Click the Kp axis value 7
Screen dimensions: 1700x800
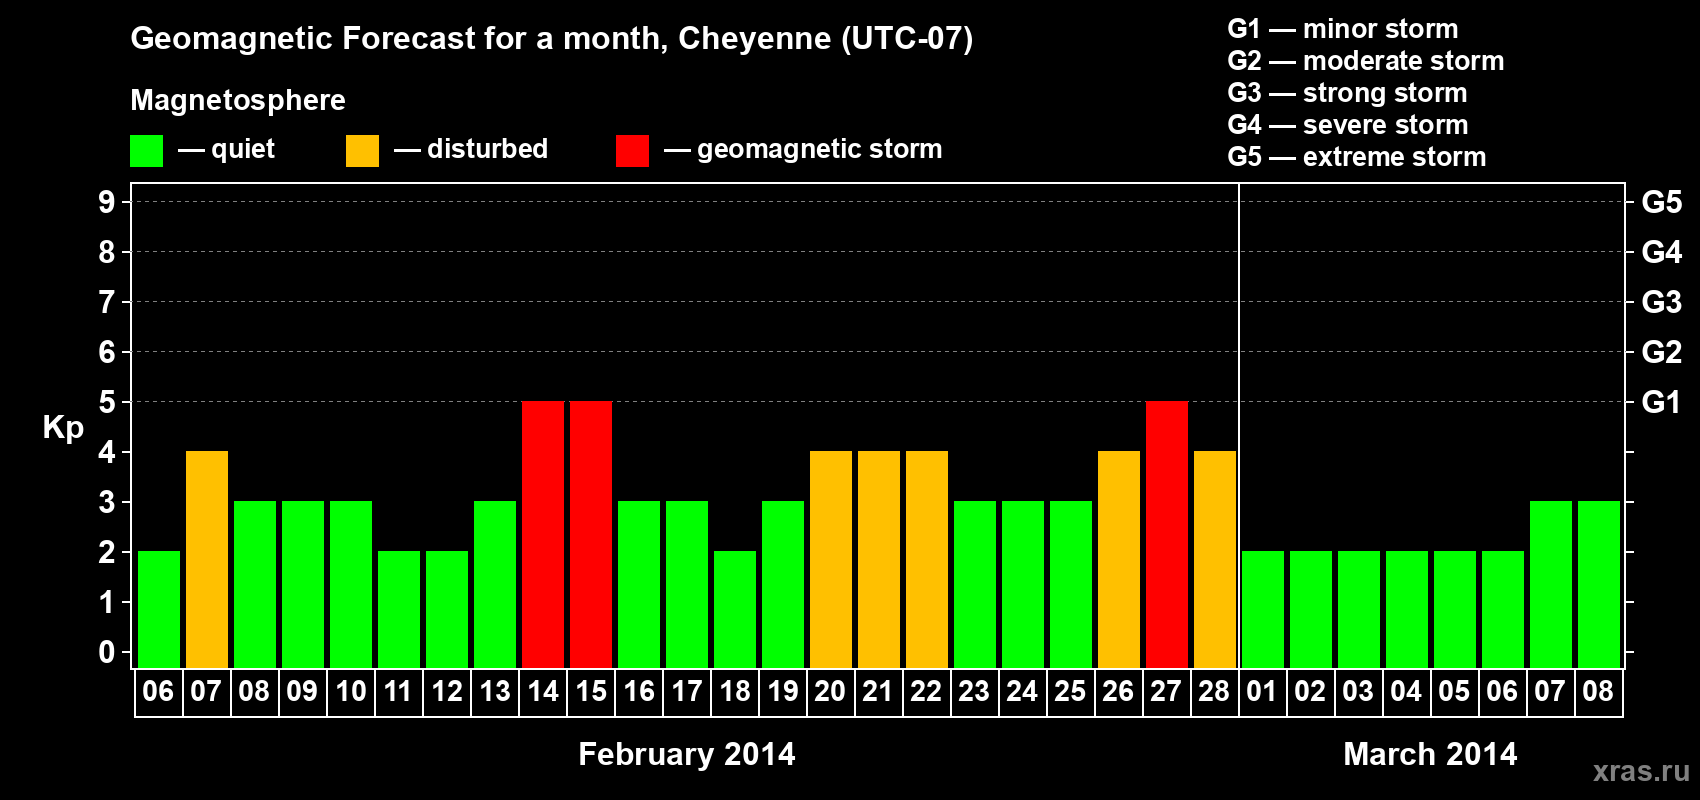107,302
